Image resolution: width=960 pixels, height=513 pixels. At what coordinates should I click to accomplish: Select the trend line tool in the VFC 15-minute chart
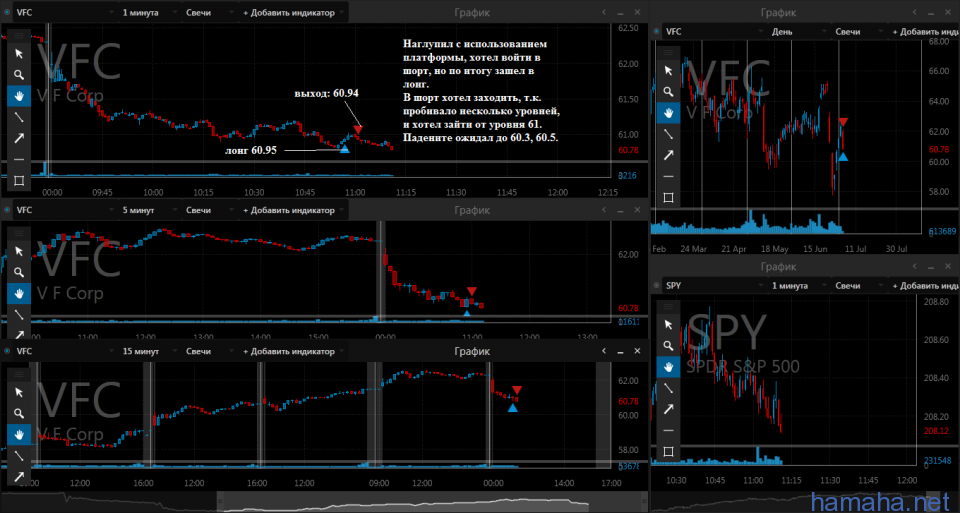(19, 455)
